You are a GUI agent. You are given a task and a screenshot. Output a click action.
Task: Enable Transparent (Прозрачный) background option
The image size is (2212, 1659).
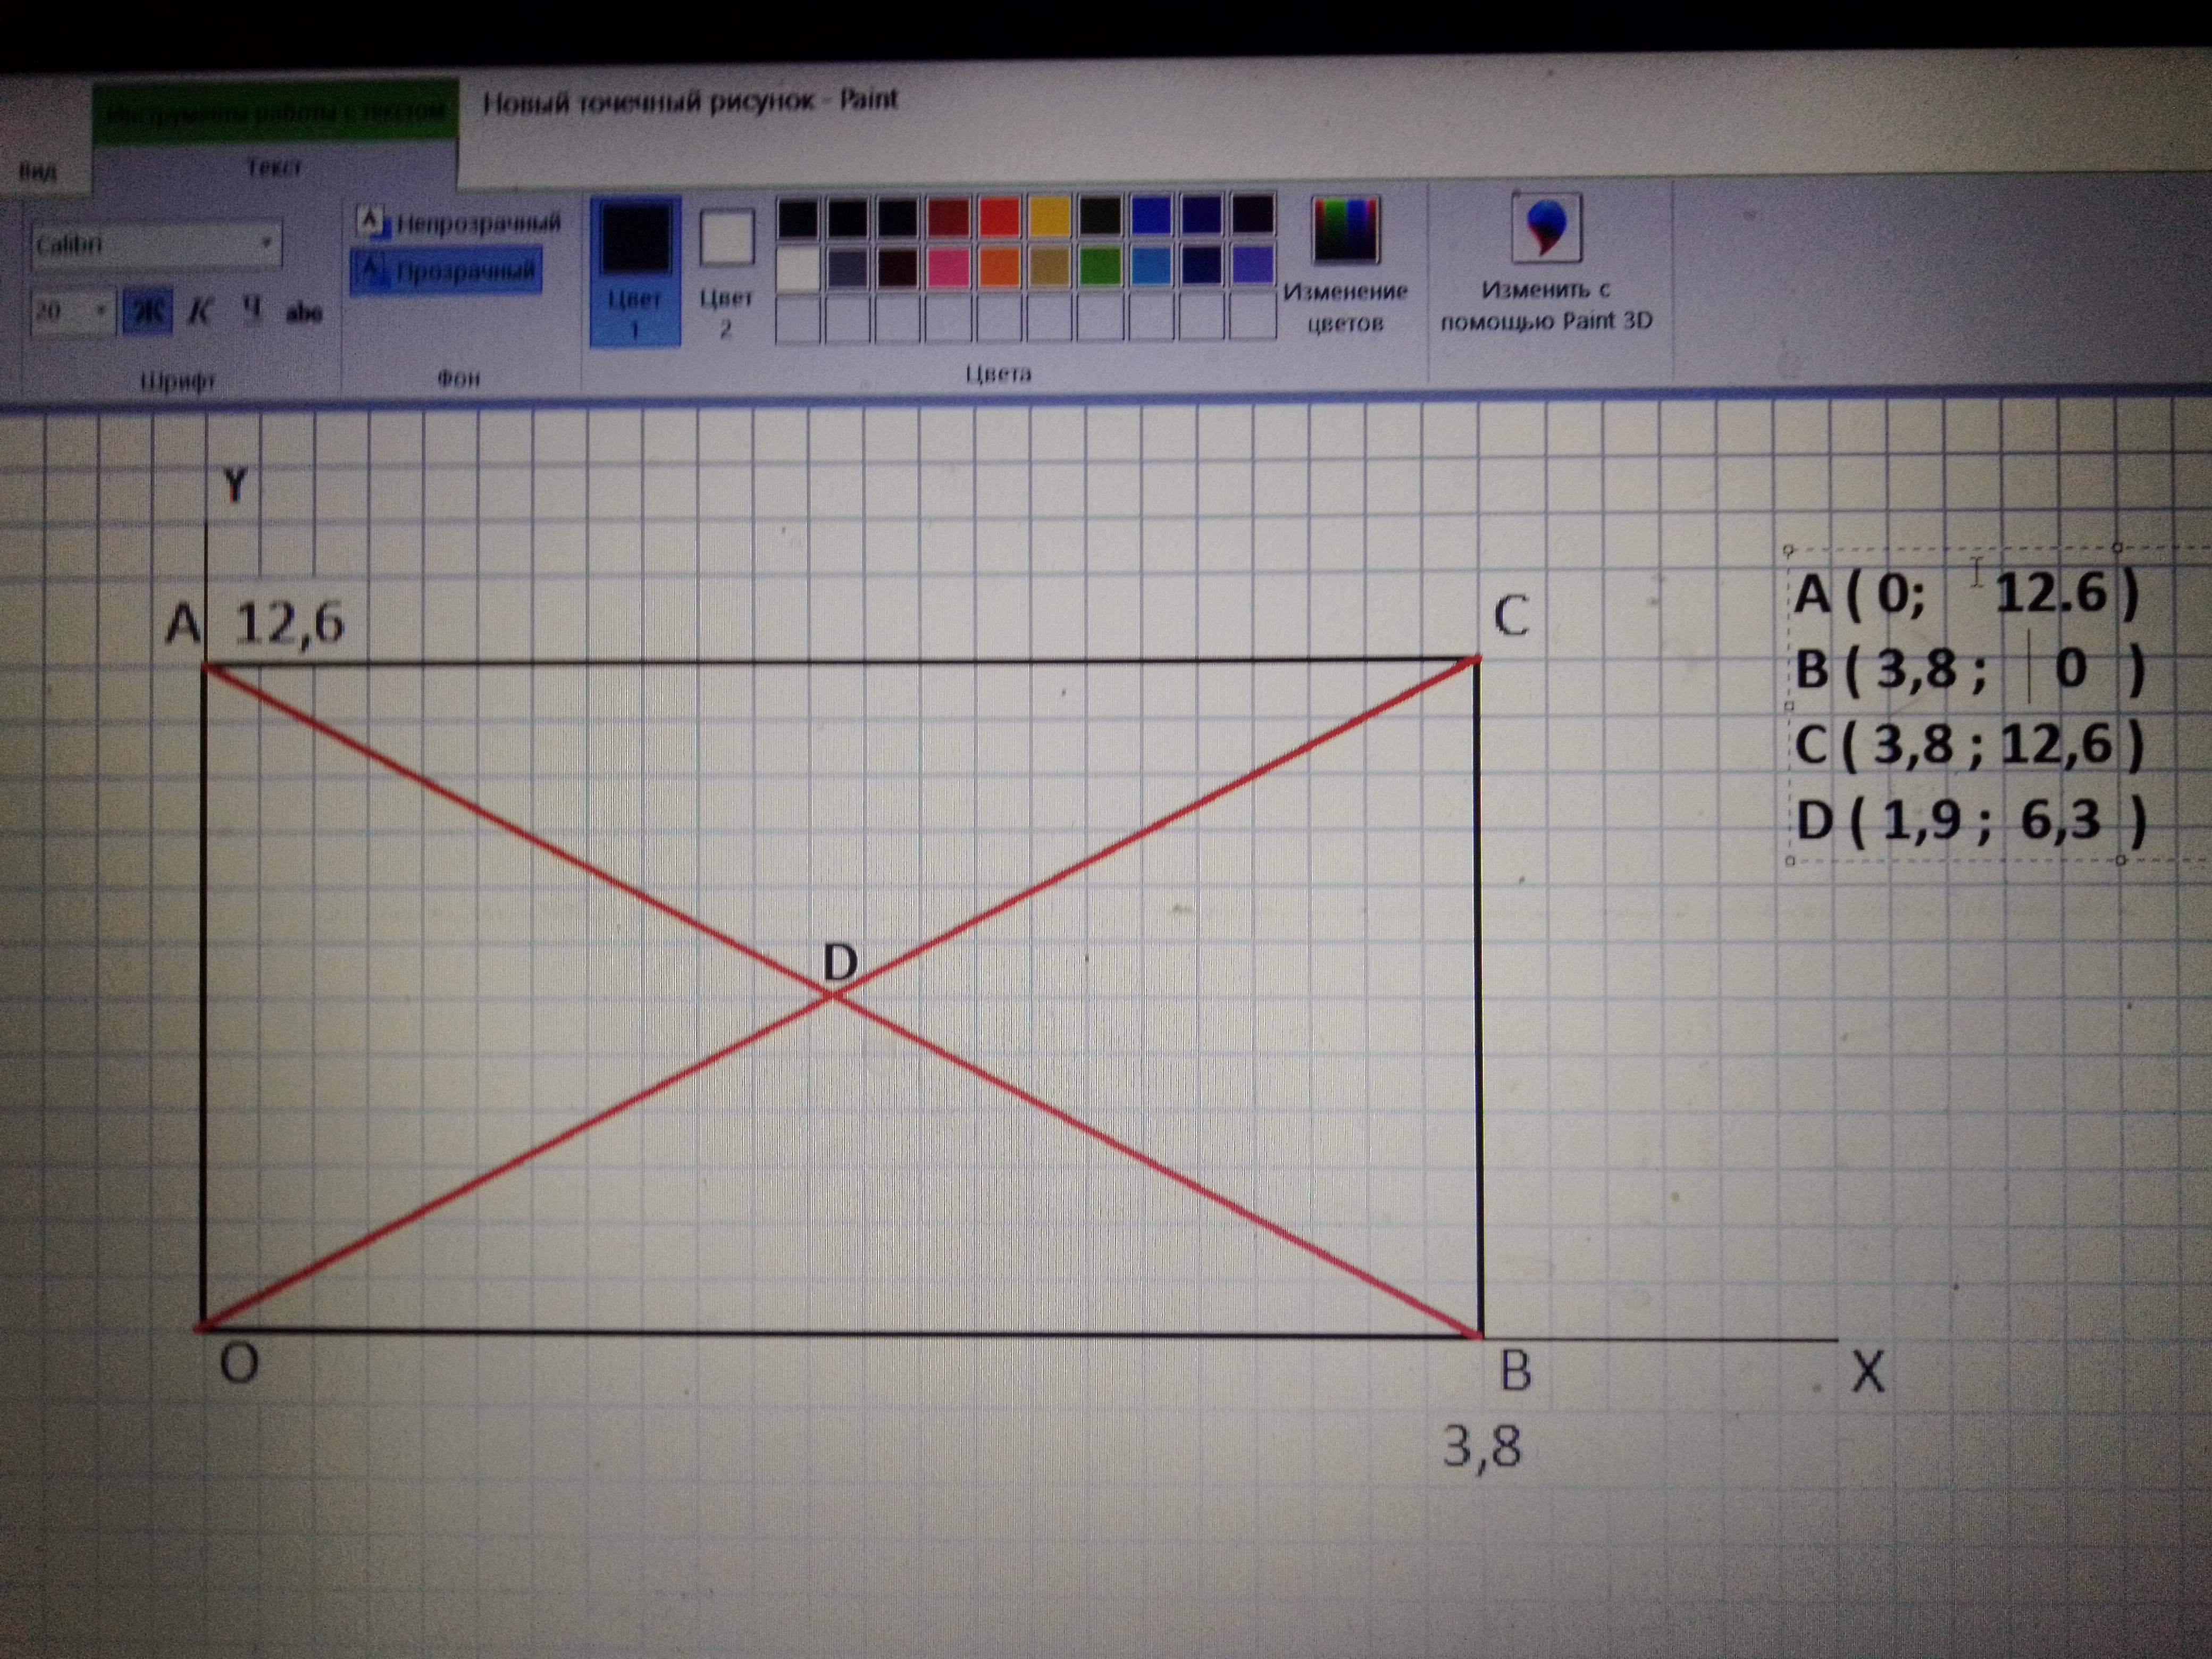point(447,271)
